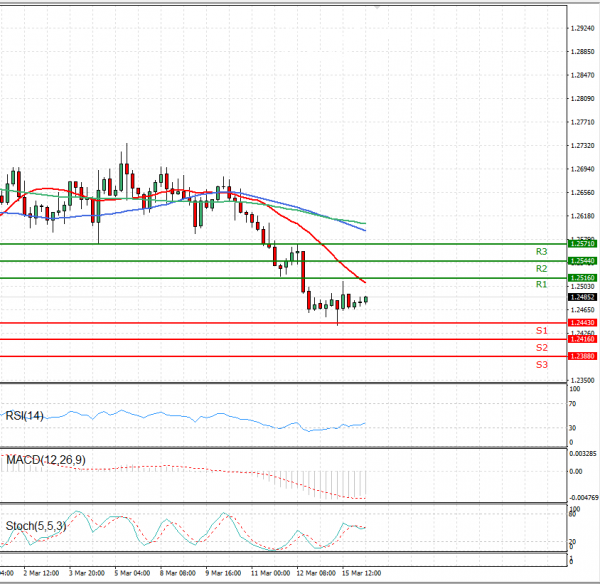Click the 1.28850 price axis label
Viewport: 600px width, 584px height.
tap(582, 52)
